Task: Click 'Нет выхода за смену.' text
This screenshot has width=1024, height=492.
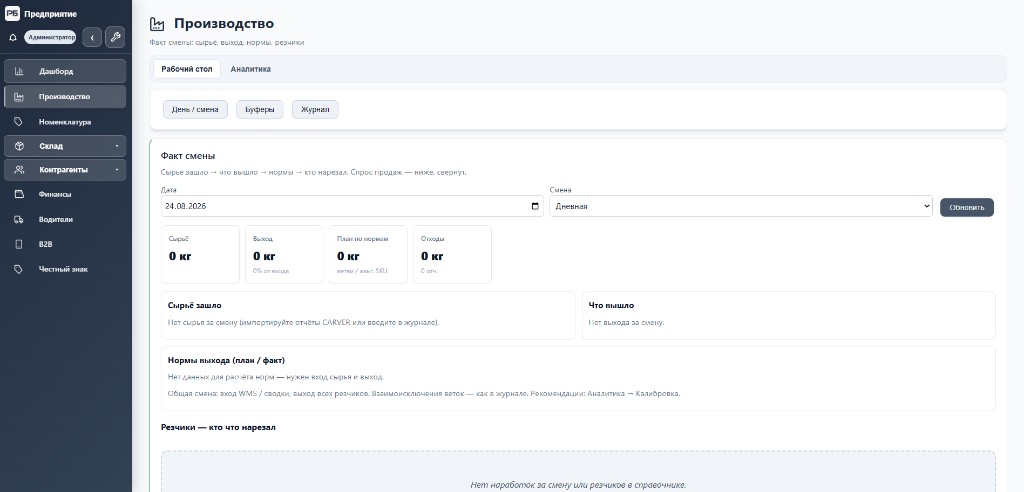Action: (x=626, y=323)
